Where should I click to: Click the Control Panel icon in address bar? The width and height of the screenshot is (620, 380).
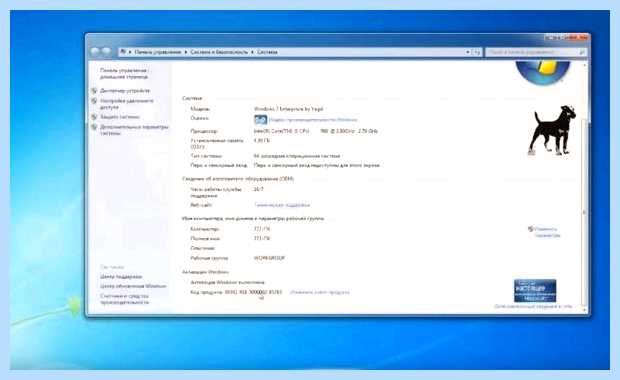[123, 52]
